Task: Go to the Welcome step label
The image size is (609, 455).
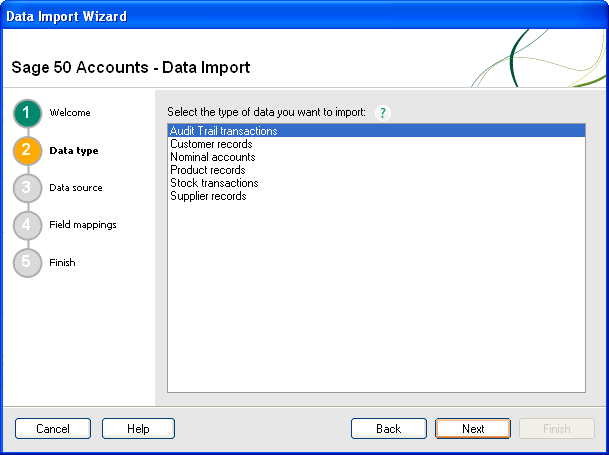Action: (x=70, y=113)
